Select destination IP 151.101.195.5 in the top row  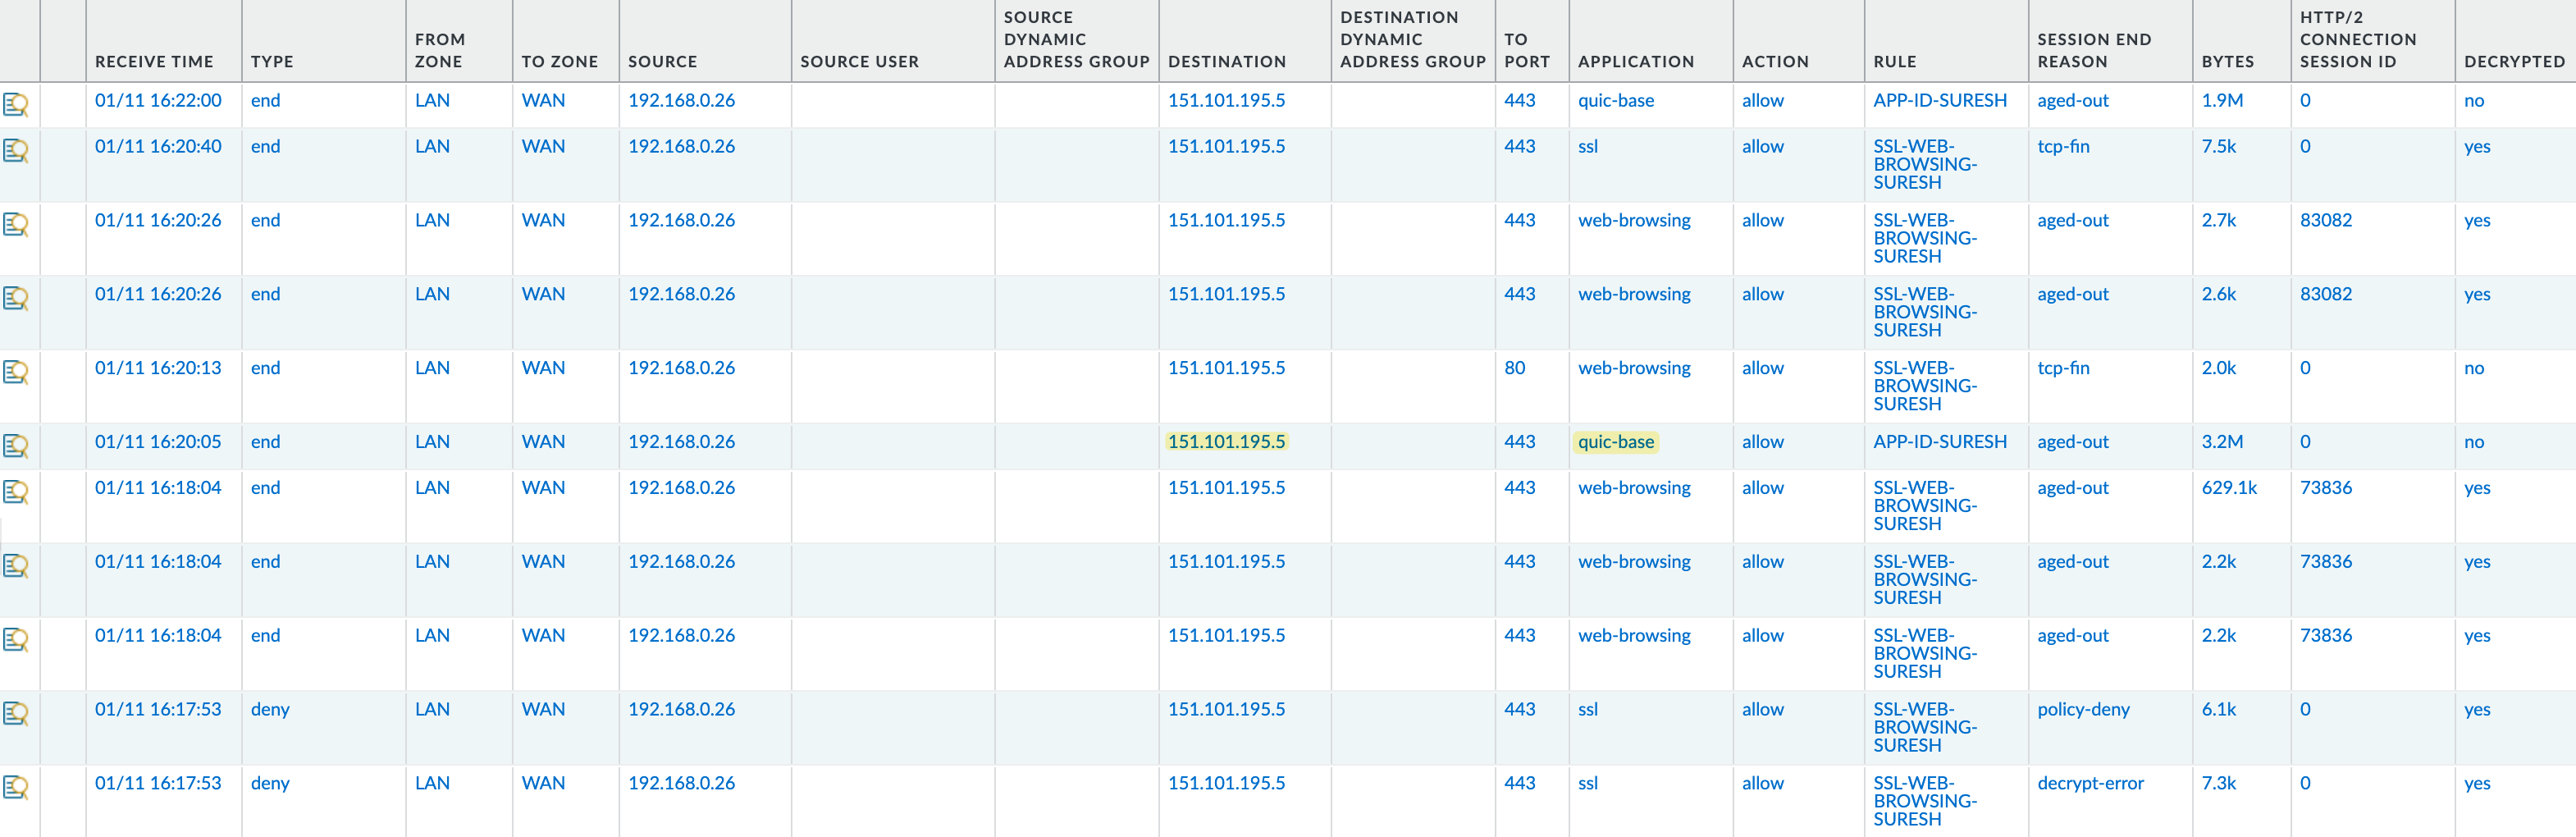pyautogui.click(x=1227, y=100)
